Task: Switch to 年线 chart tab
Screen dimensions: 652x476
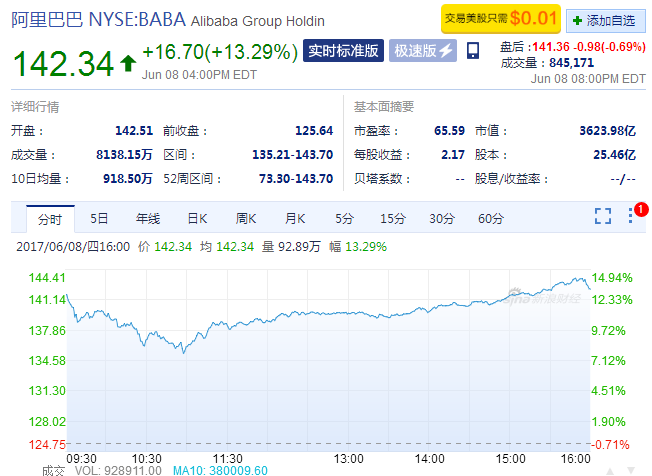Action: (x=148, y=219)
